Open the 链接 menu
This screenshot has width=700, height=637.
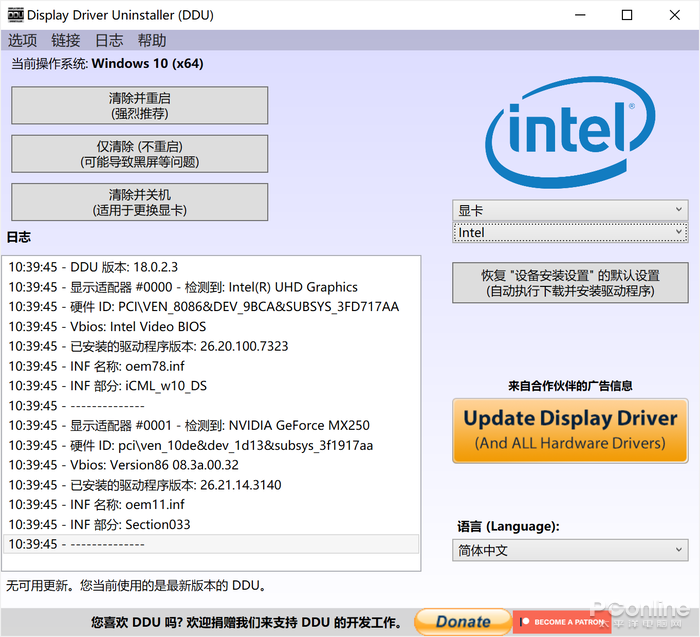tap(65, 41)
